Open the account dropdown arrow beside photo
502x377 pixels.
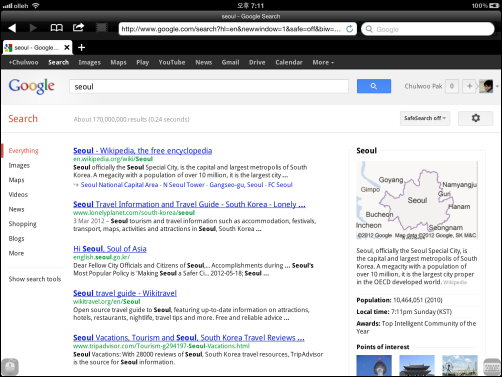point(497,86)
